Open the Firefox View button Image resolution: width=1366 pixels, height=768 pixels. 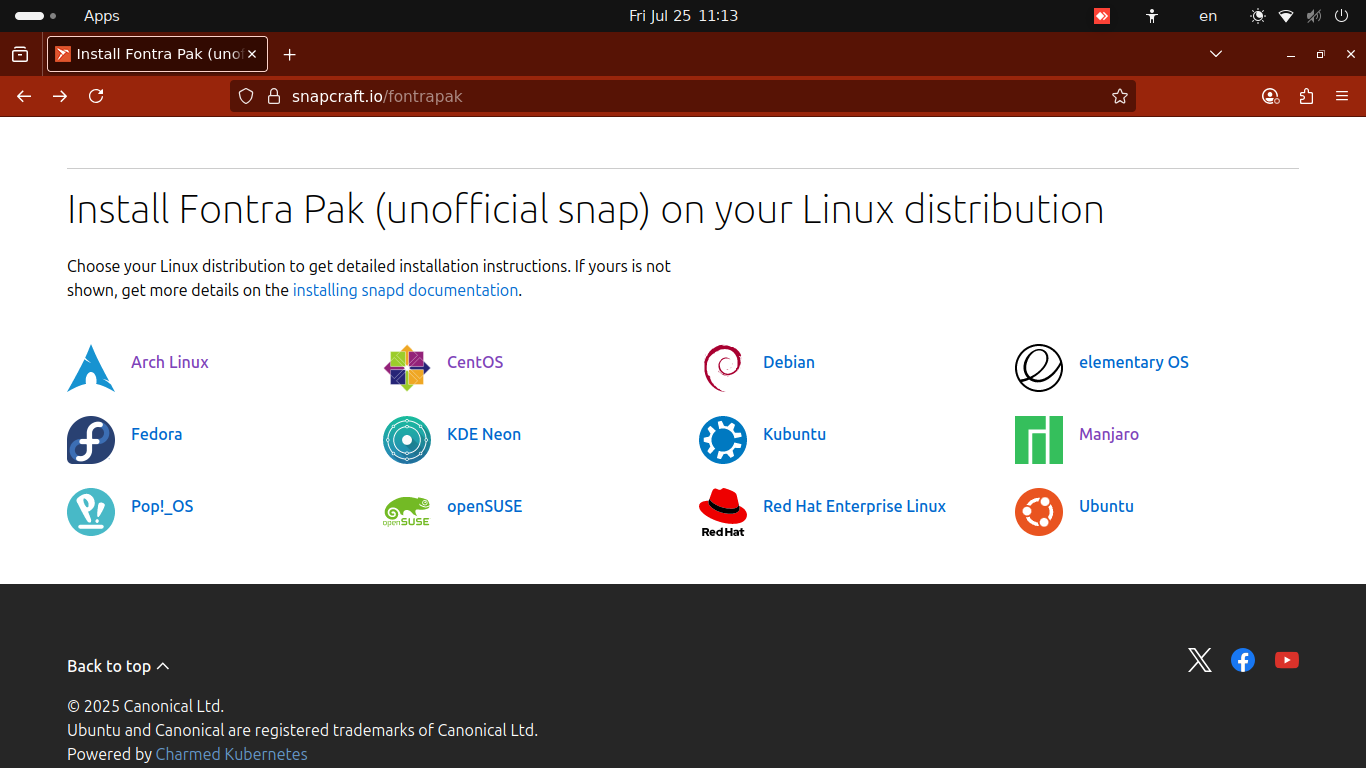[x=20, y=54]
